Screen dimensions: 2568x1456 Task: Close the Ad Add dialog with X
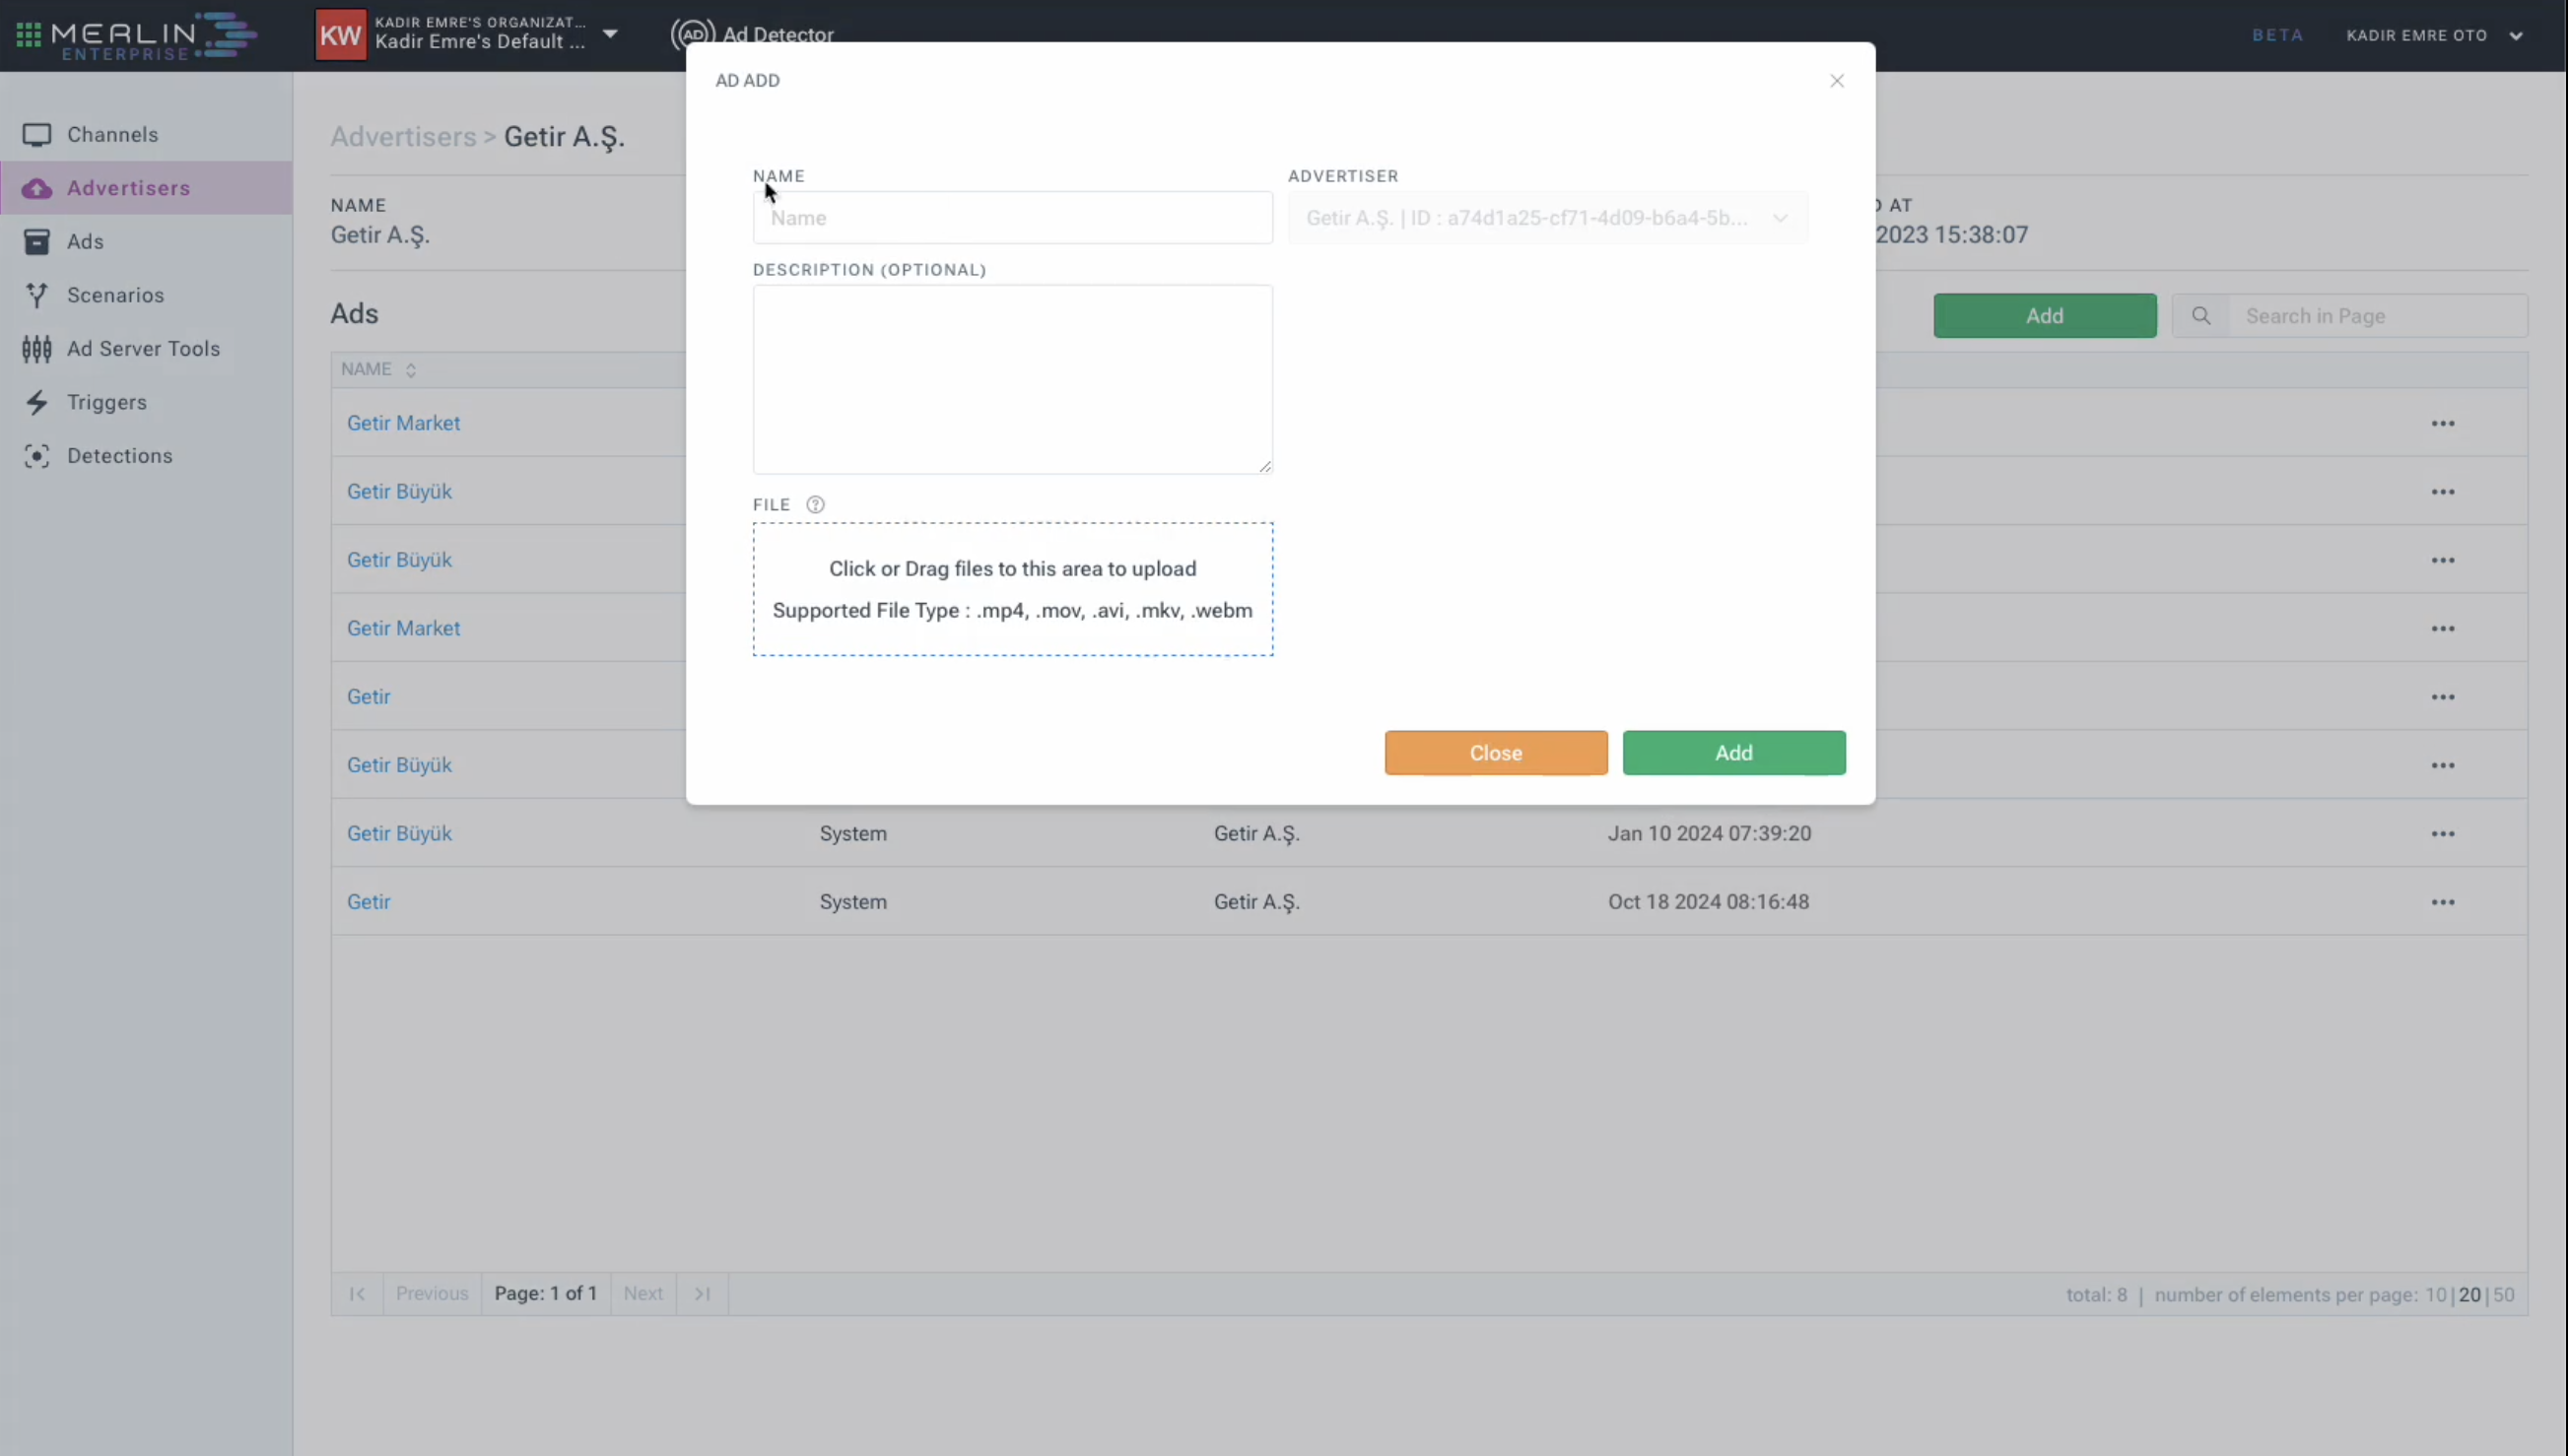pos(1837,81)
